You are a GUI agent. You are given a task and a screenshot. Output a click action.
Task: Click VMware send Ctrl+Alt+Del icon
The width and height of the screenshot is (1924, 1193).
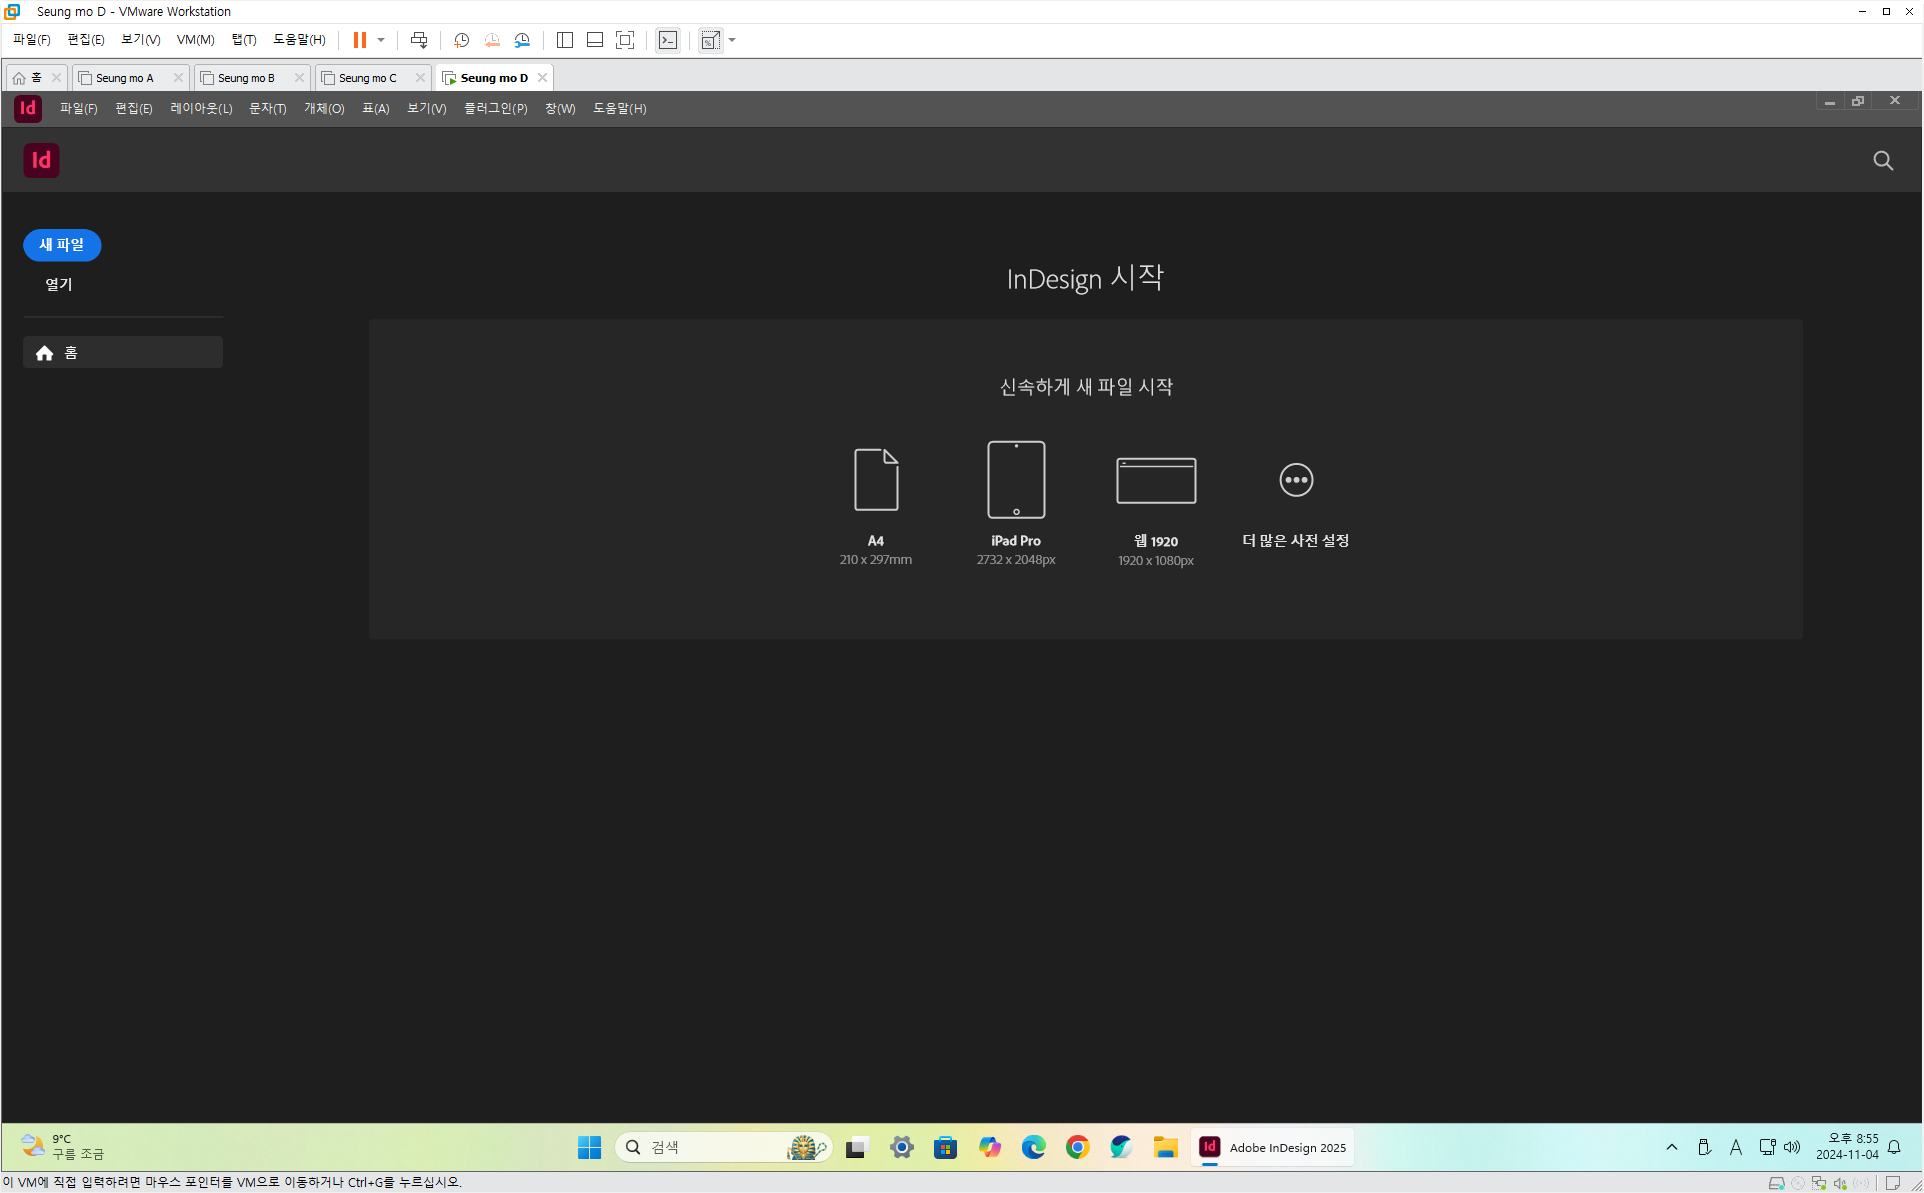[x=419, y=40]
